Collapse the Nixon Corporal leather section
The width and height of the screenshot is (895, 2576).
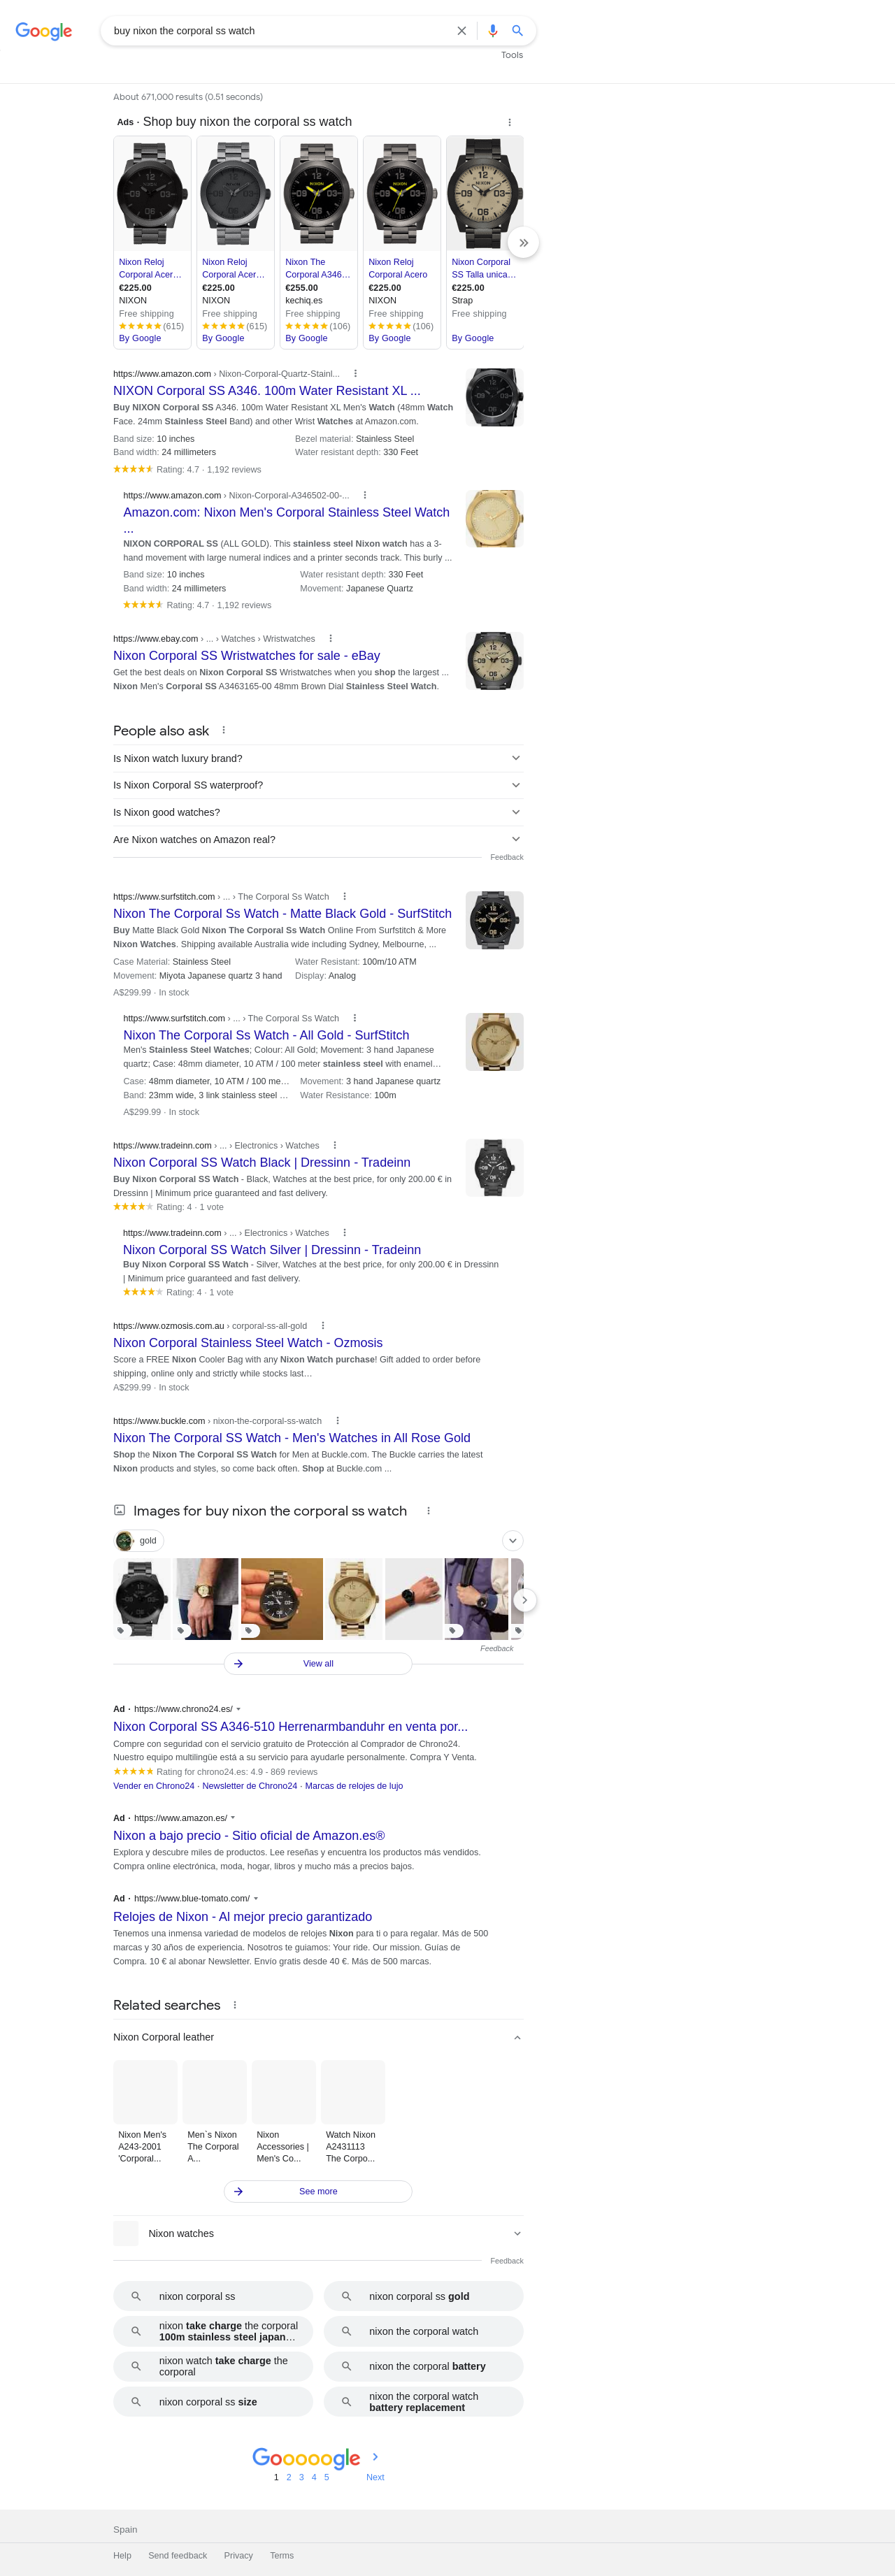[318, 2037]
